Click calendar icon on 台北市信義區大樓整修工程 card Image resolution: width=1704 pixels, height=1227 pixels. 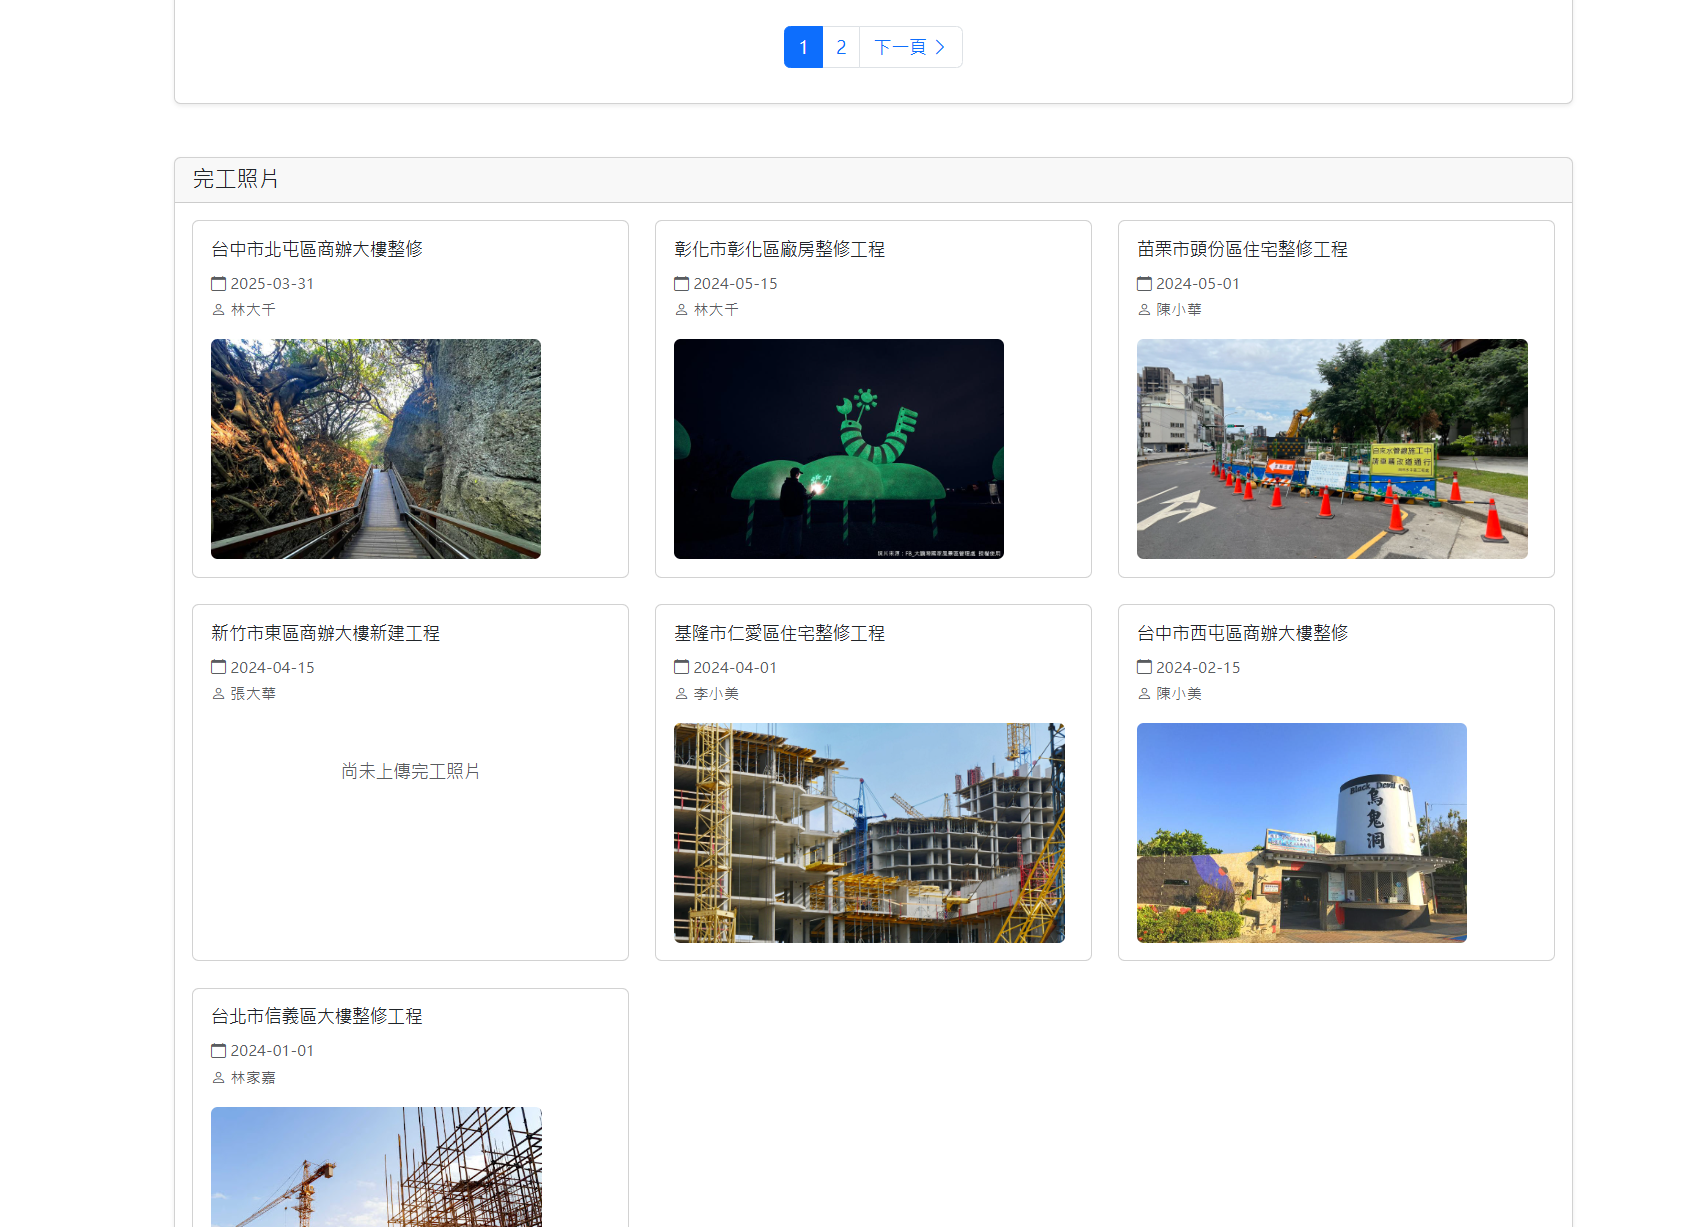coord(218,1051)
